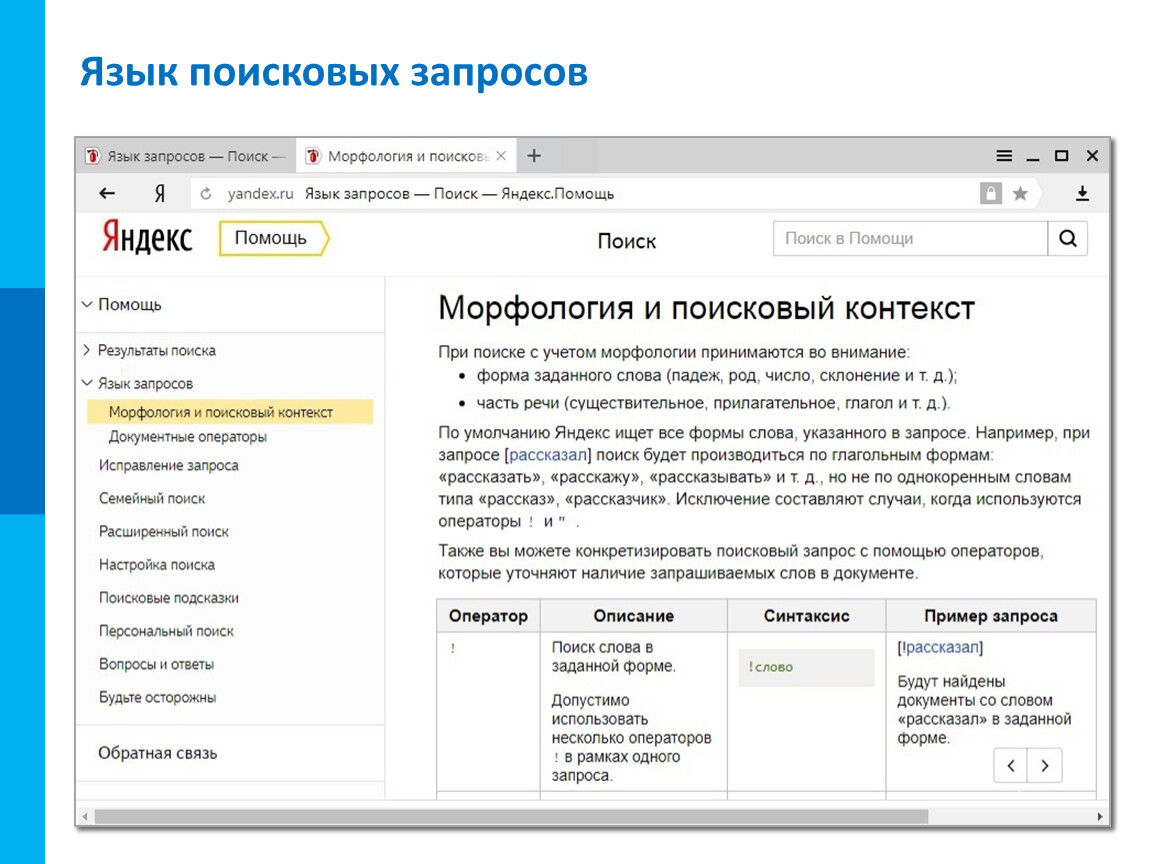The height and width of the screenshot is (864, 1150).
Task: Open 'Настройка поиска' sidebar item
Action: [157, 565]
